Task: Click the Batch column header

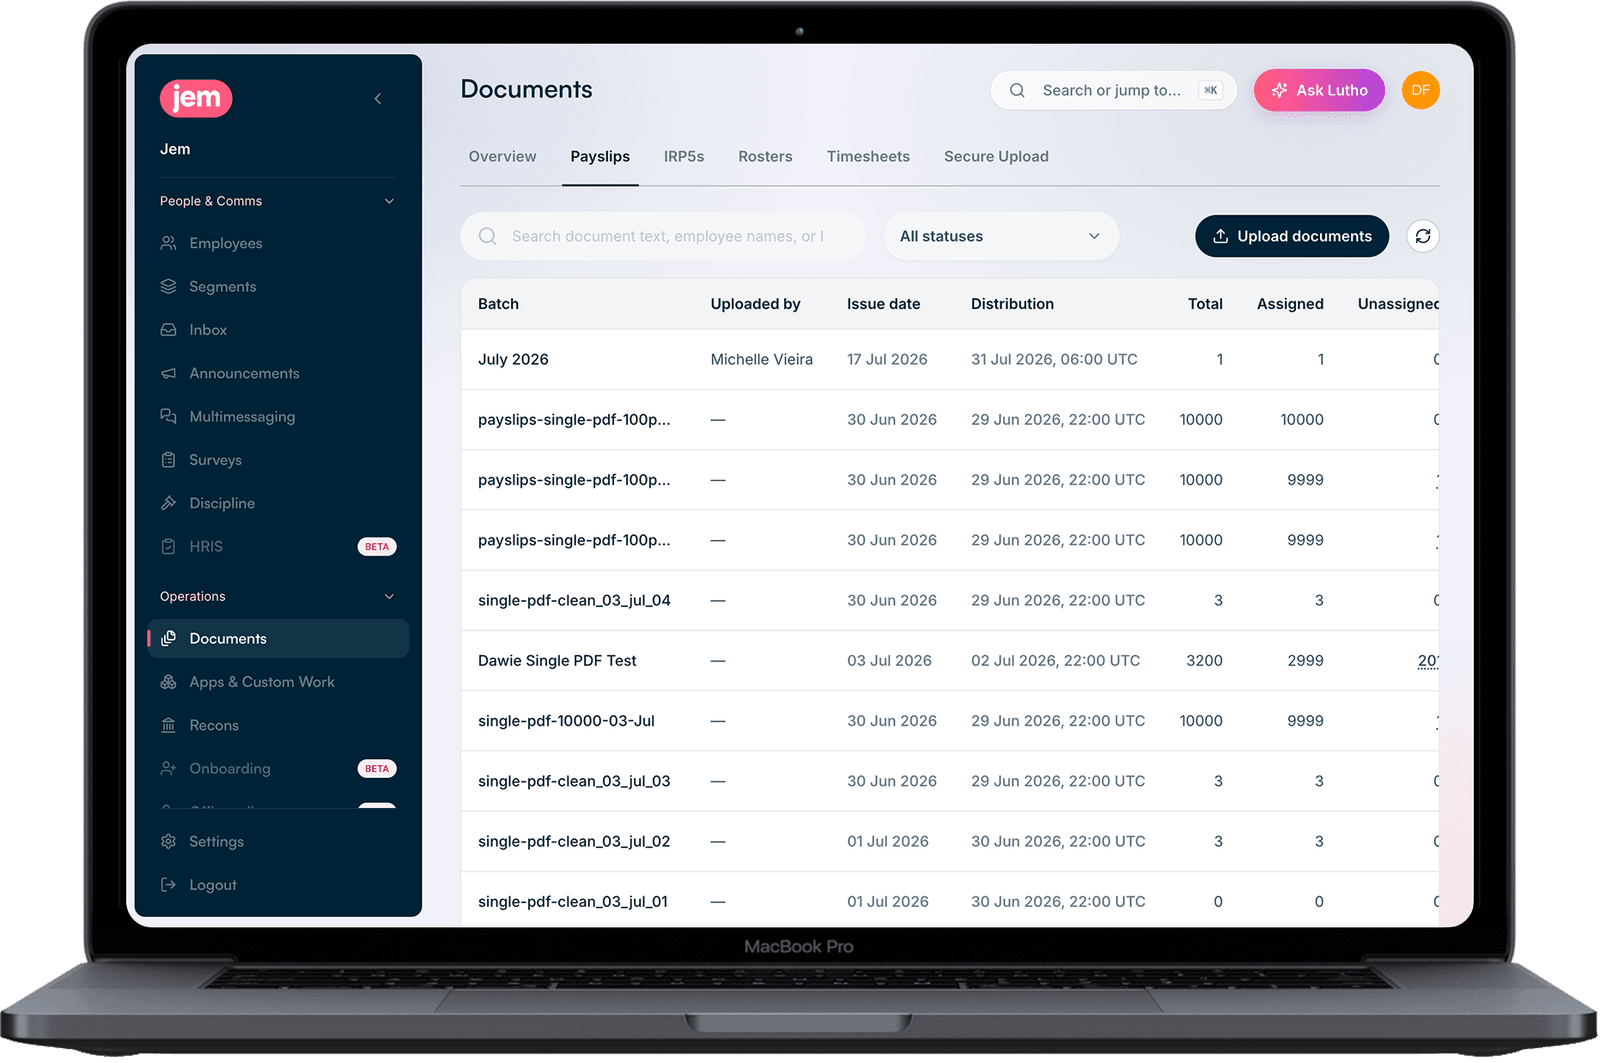Action: (498, 304)
